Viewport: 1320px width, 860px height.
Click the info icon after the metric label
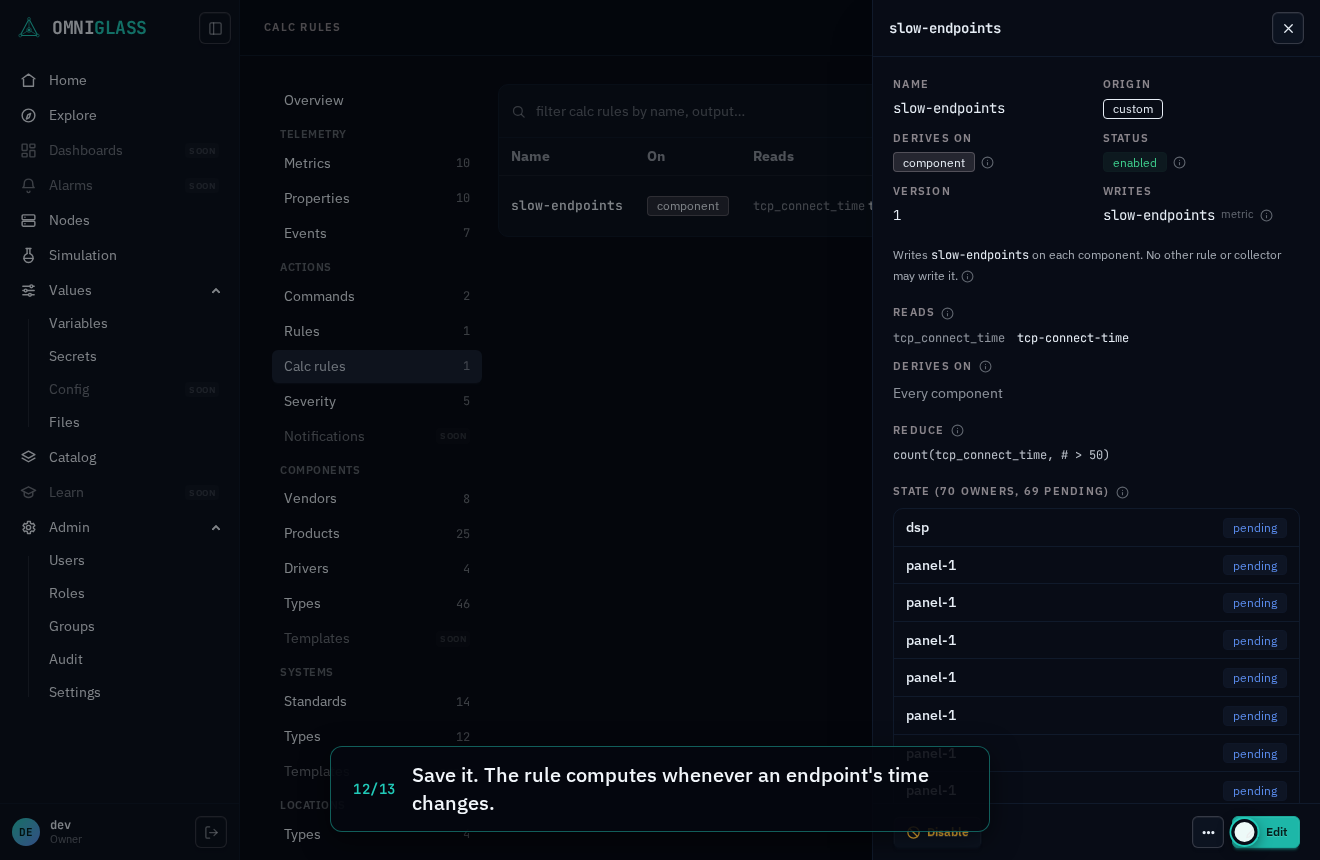click(1267, 216)
